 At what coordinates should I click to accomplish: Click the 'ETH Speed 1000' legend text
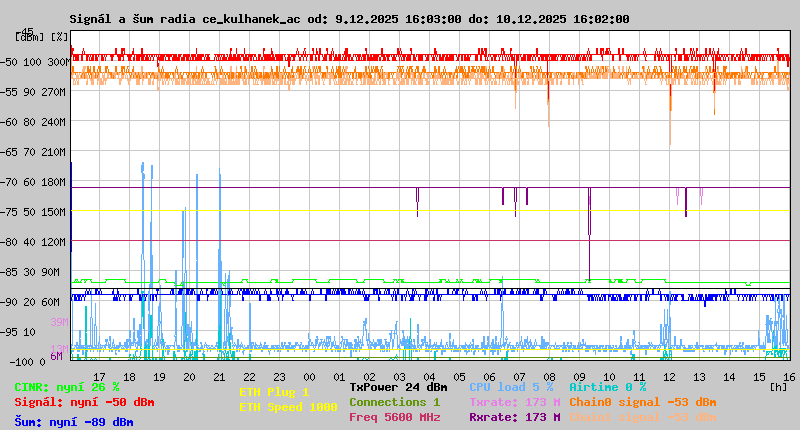(x=288, y=407)
